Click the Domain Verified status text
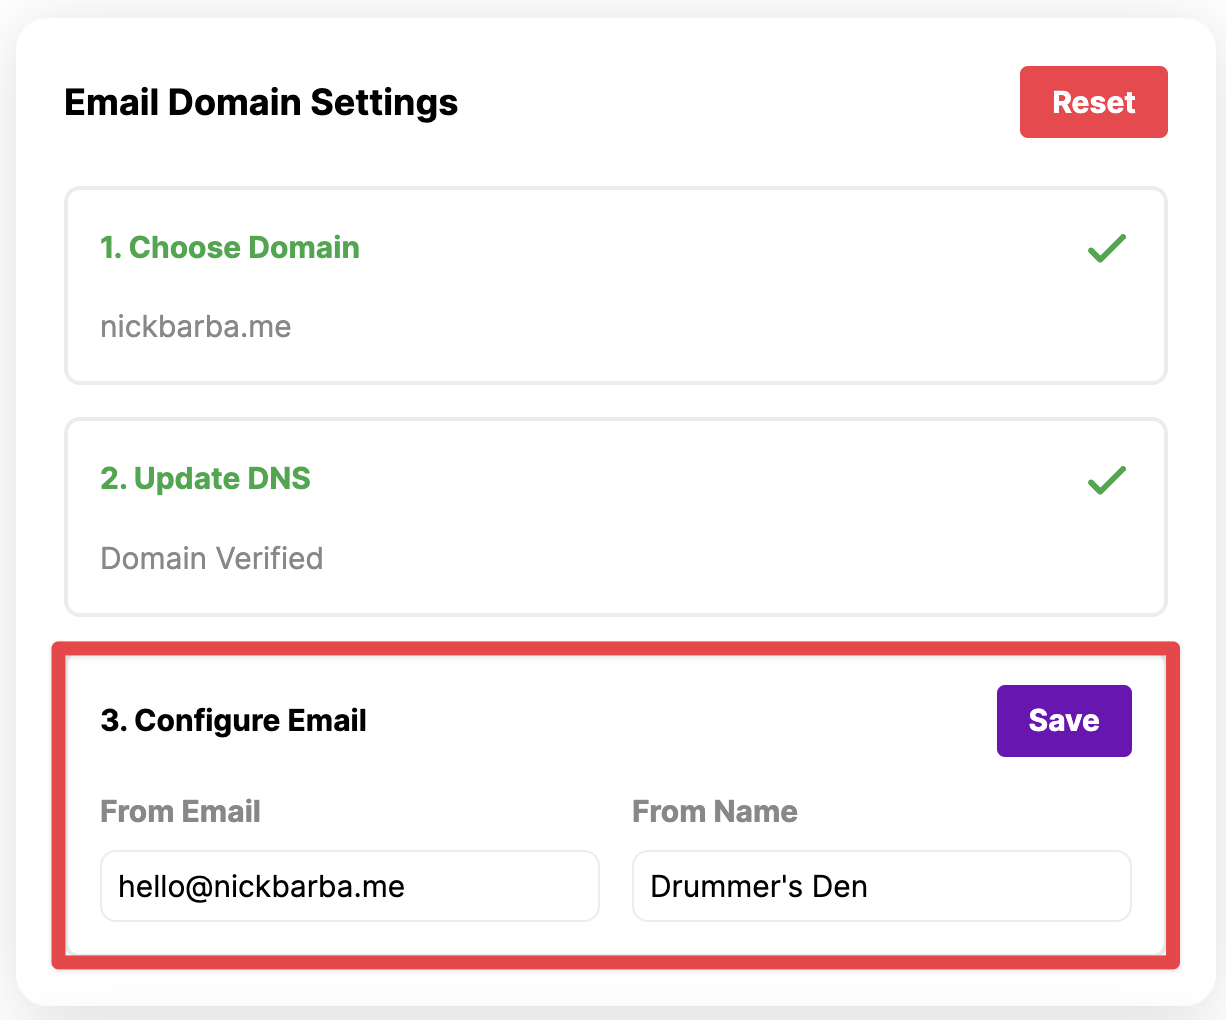This screenshot has height=1020, width=1226. pyautogui.click(x=212, y=558)
